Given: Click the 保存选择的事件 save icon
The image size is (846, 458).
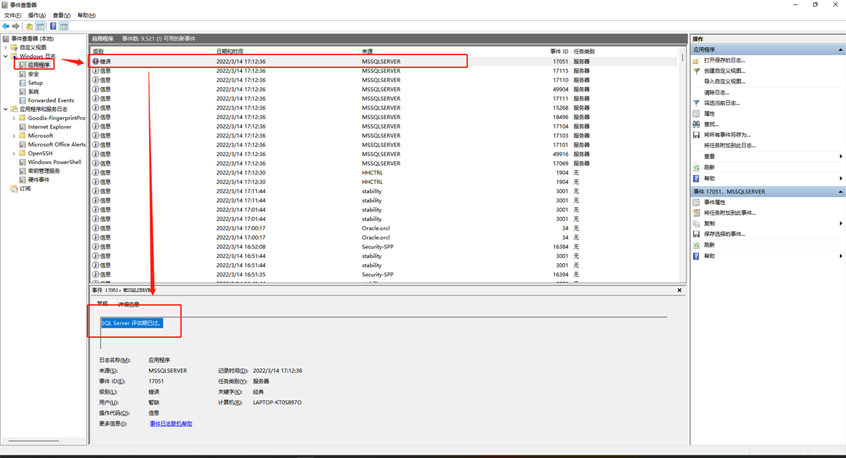Looking at the screenshot, I should tap(697, 234).
